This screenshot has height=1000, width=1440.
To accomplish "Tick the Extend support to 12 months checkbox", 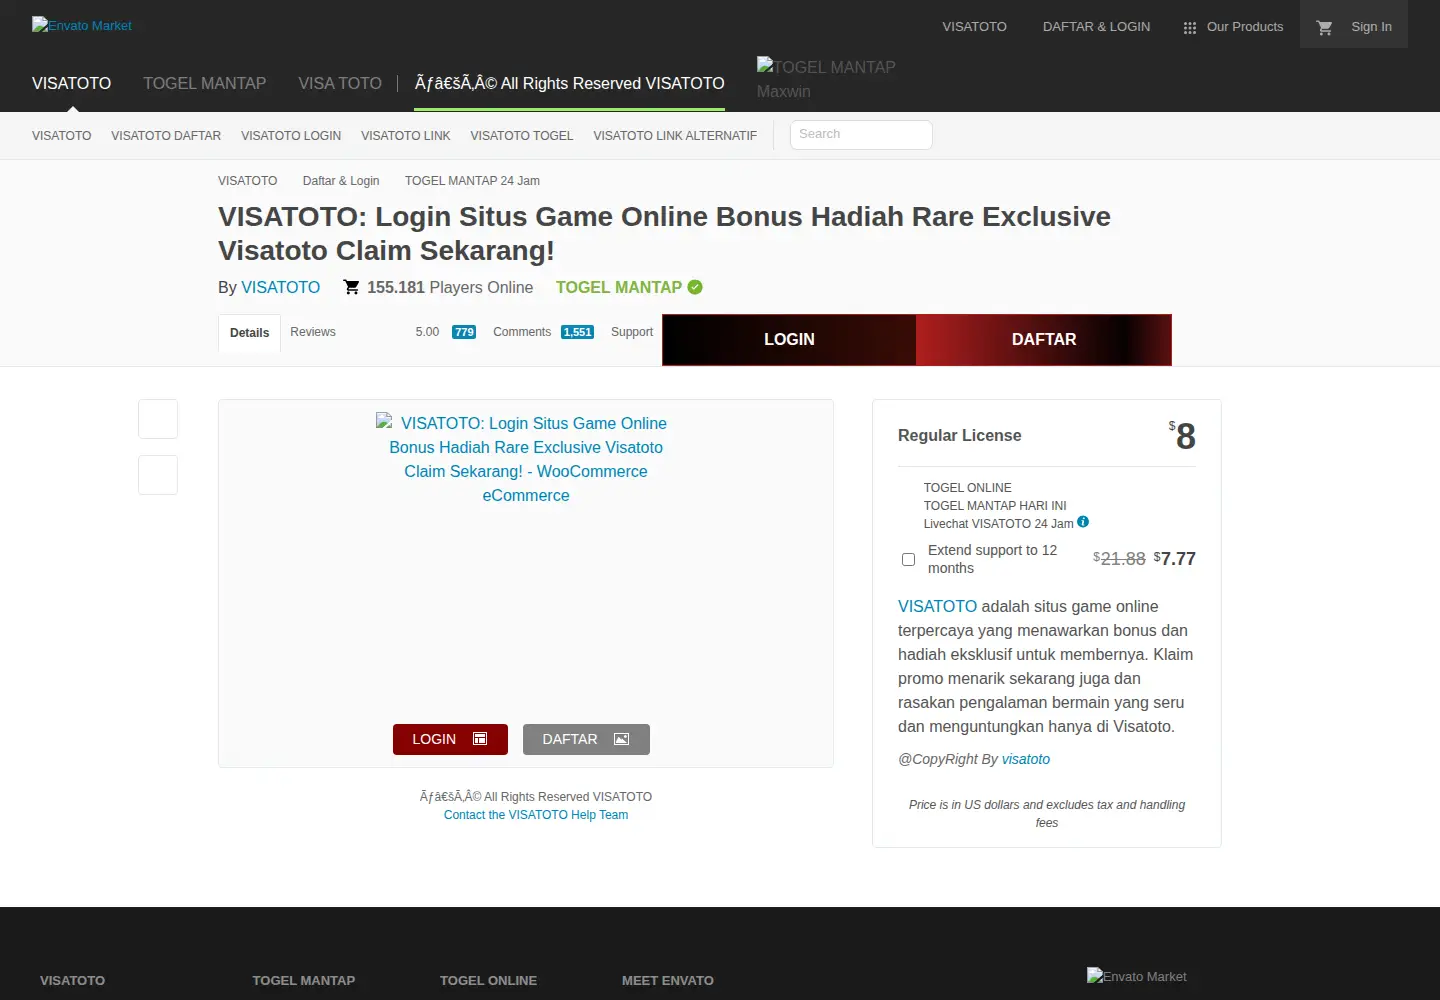I will pyautogui.click(x=908, y=559).
